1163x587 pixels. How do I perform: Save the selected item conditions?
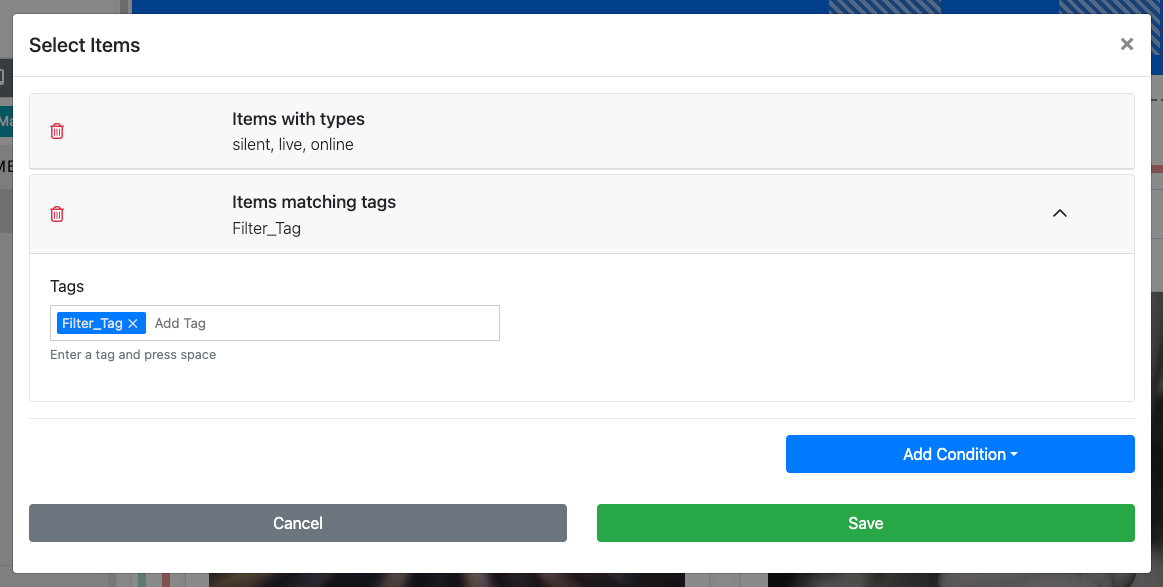tap(865, 523)
